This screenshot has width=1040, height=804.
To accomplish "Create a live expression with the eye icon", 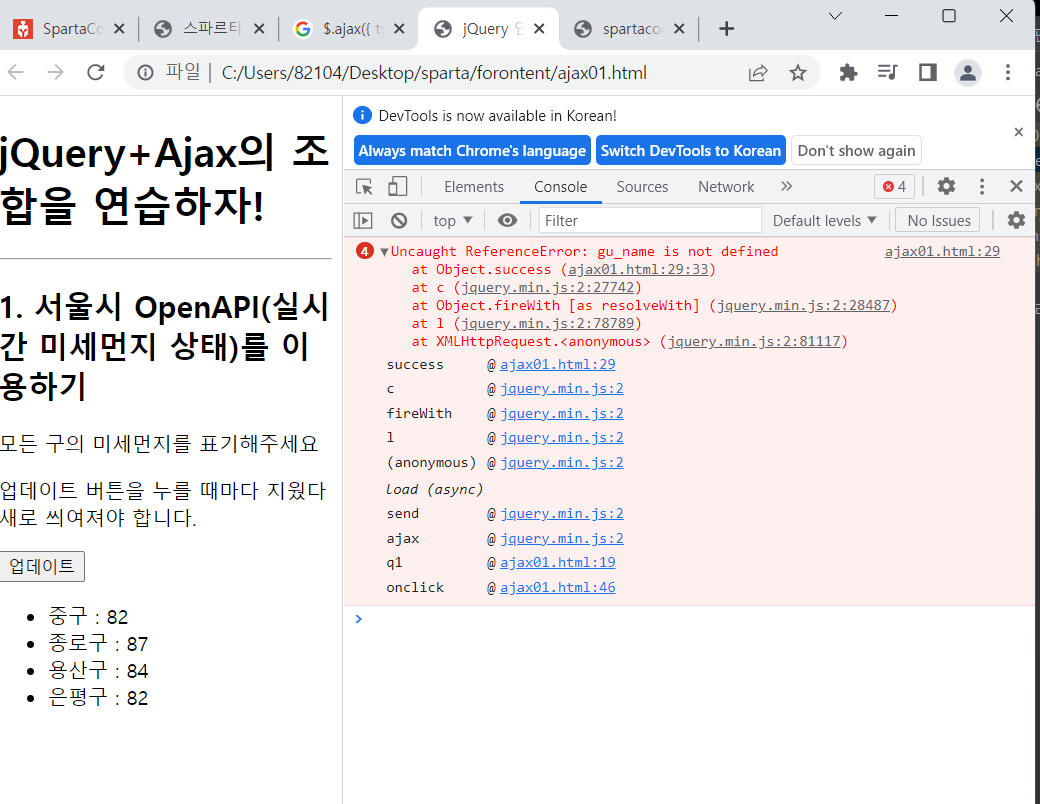I will coord(507,220).
